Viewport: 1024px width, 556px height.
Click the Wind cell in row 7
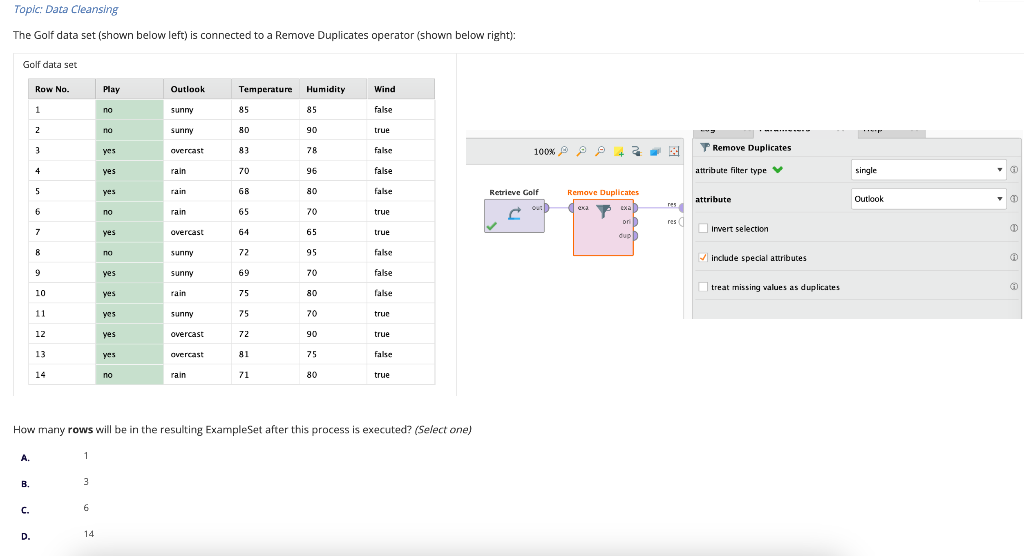tap(400, 232)
